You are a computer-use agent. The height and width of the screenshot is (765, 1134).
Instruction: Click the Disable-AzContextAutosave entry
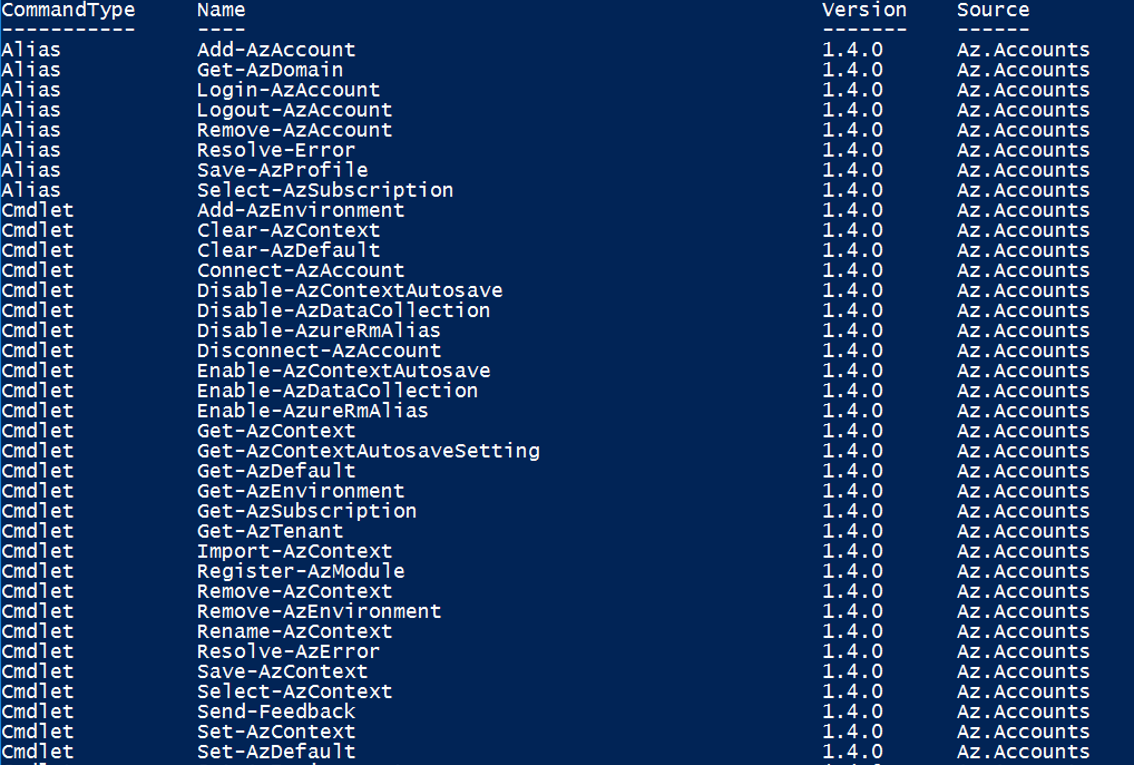pyautogui.click(x=349, y=291)
